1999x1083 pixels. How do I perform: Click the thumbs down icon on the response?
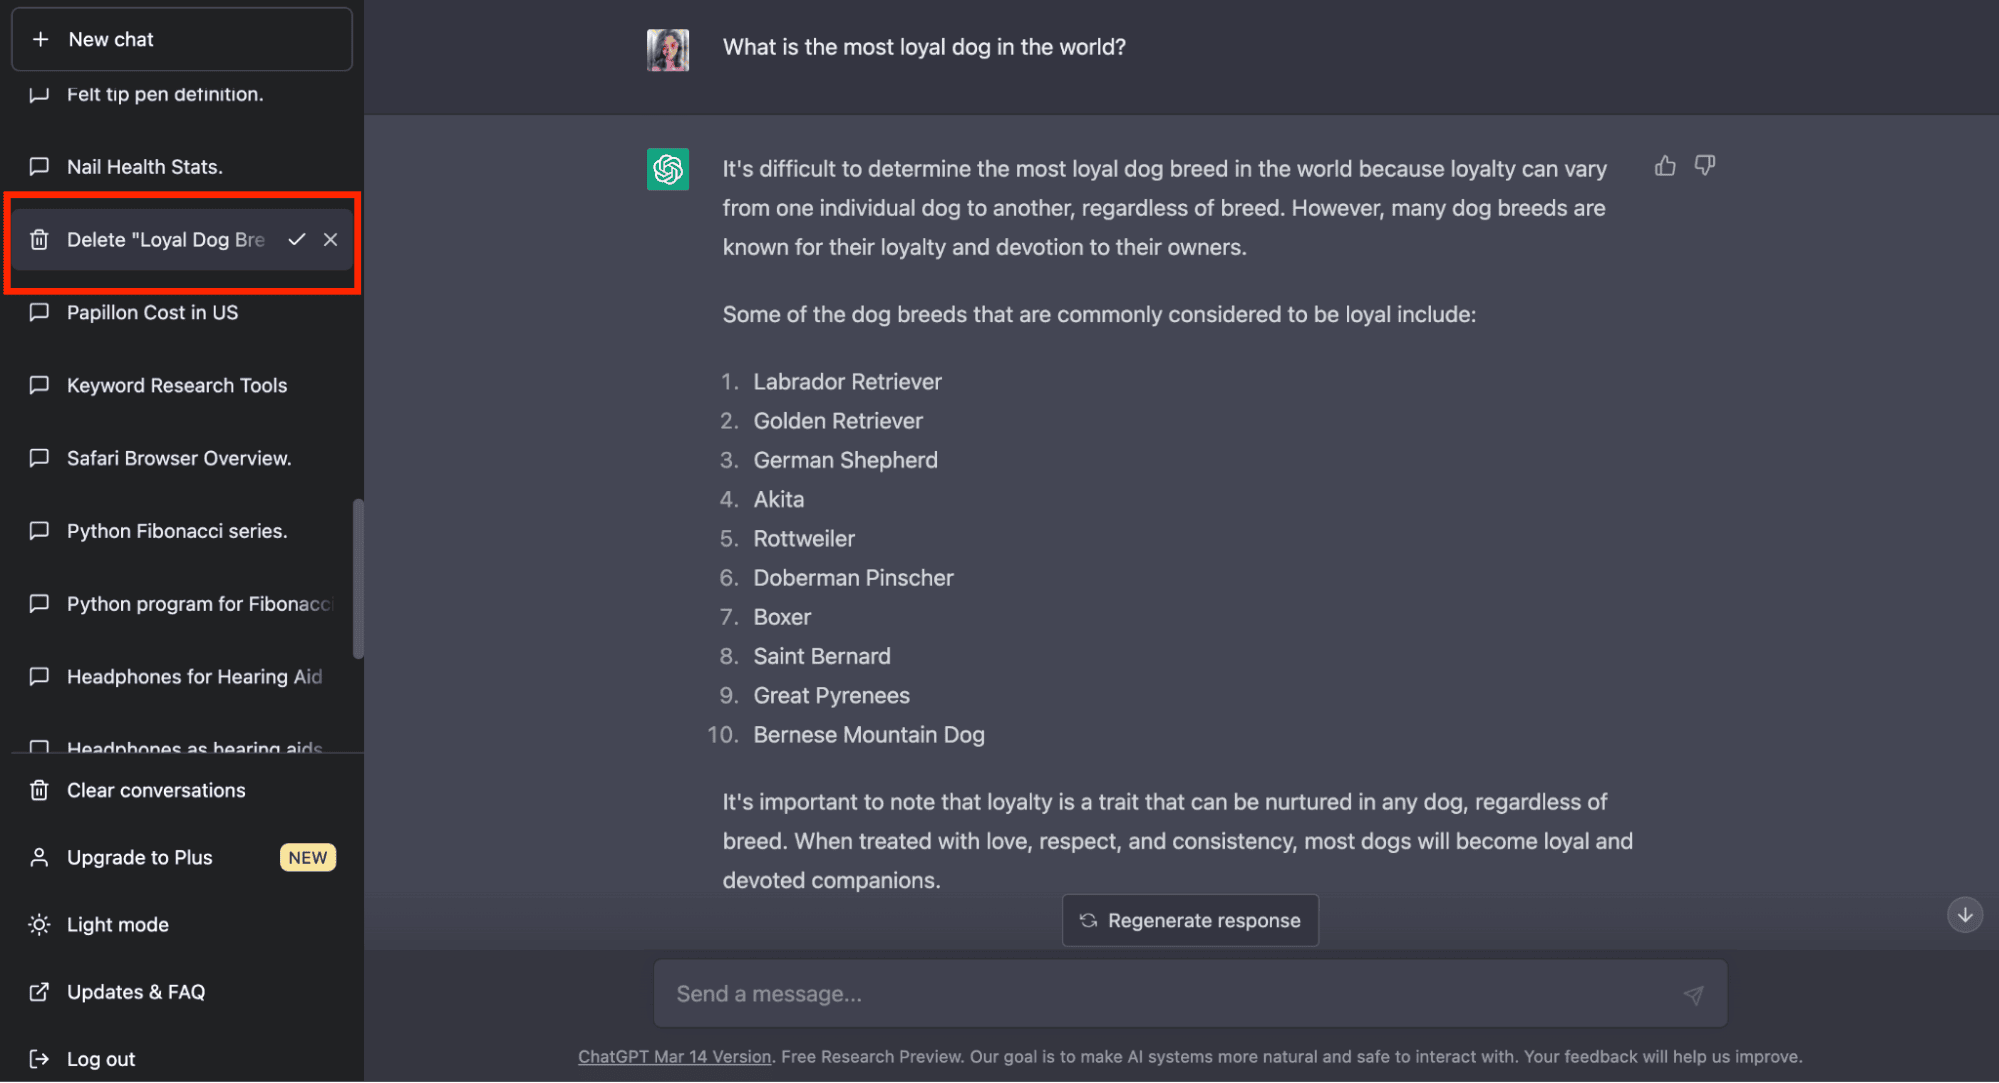pyautogui.click(x=1705, y=166)
